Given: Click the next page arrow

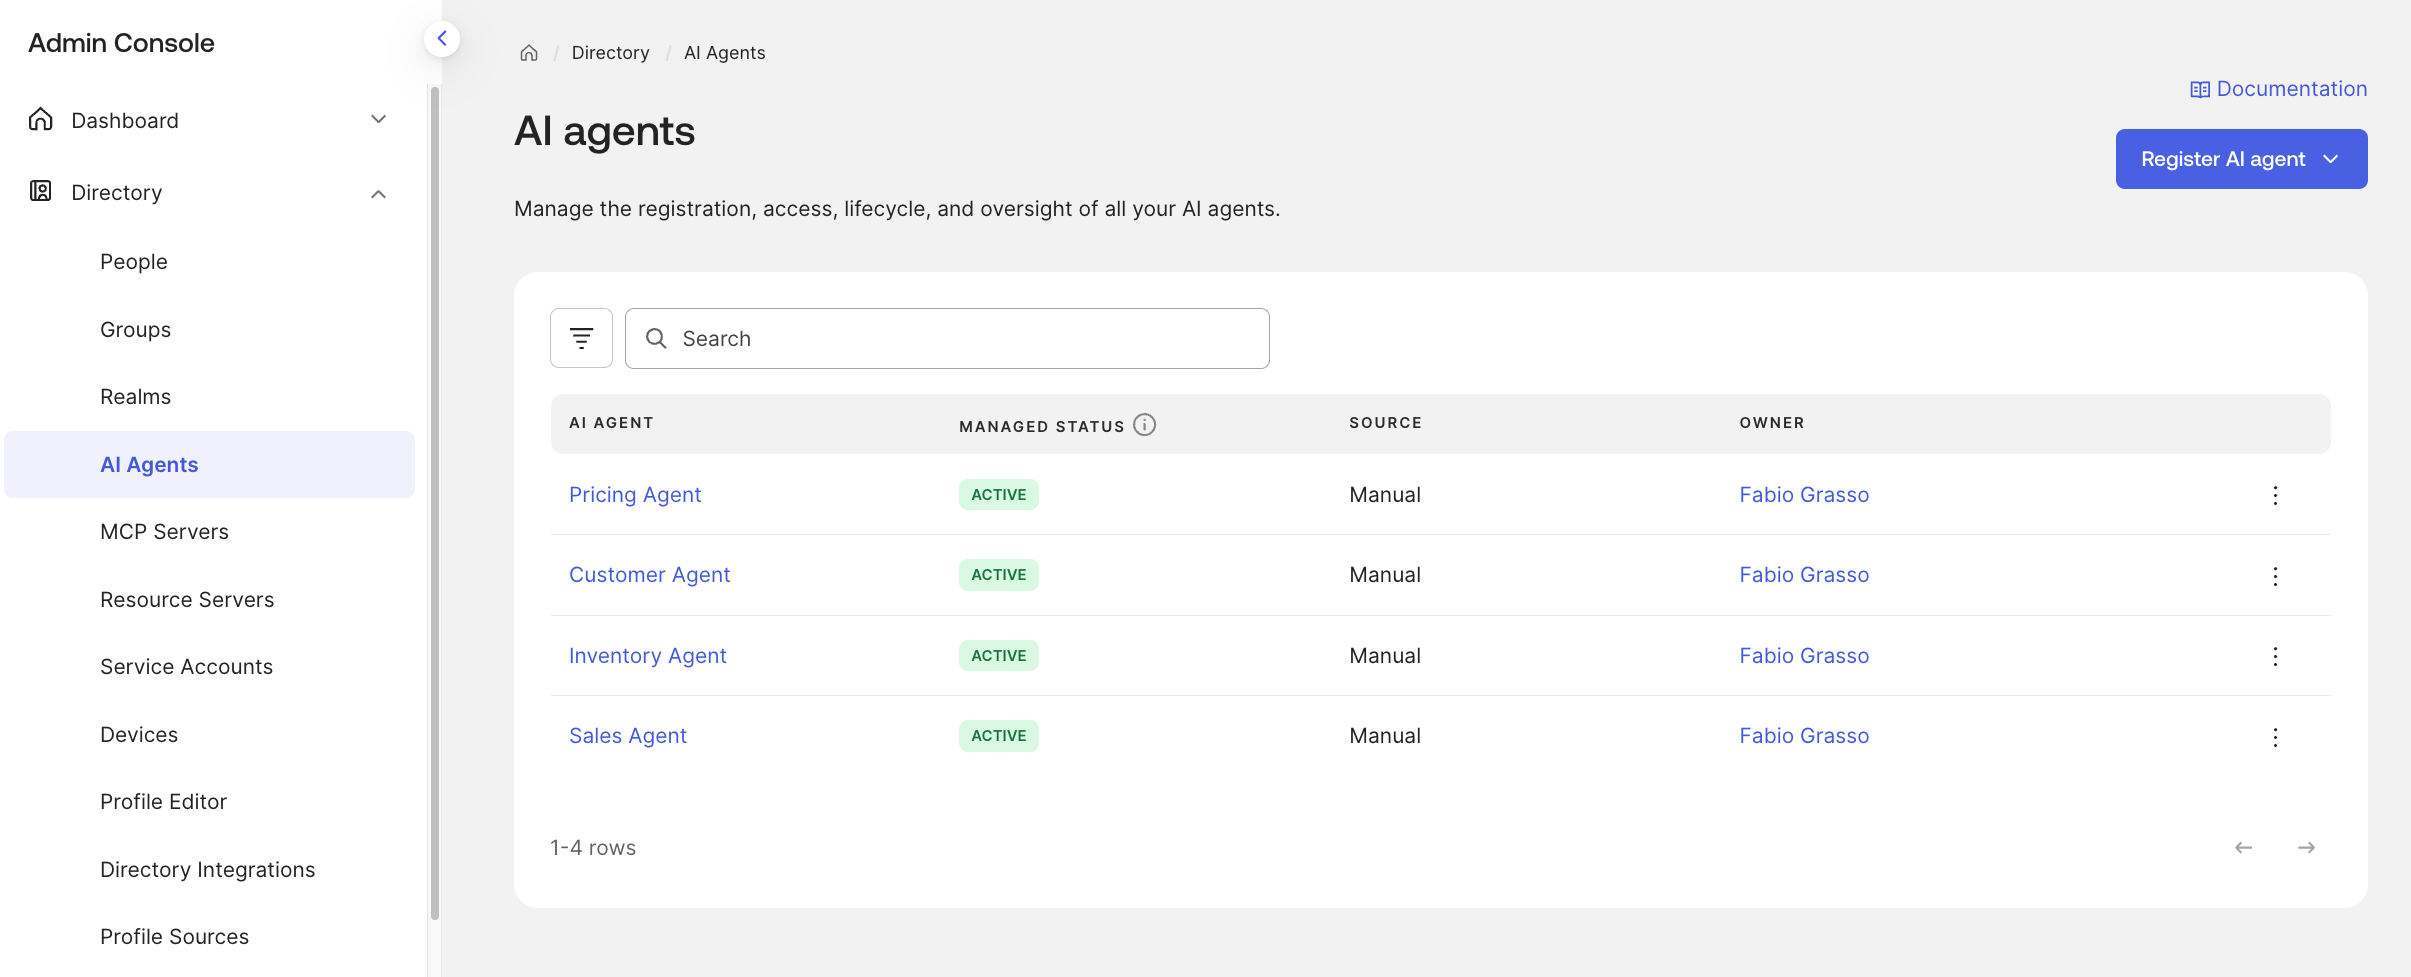Looking at the screenshot, I should click(x=2308, y=847).
